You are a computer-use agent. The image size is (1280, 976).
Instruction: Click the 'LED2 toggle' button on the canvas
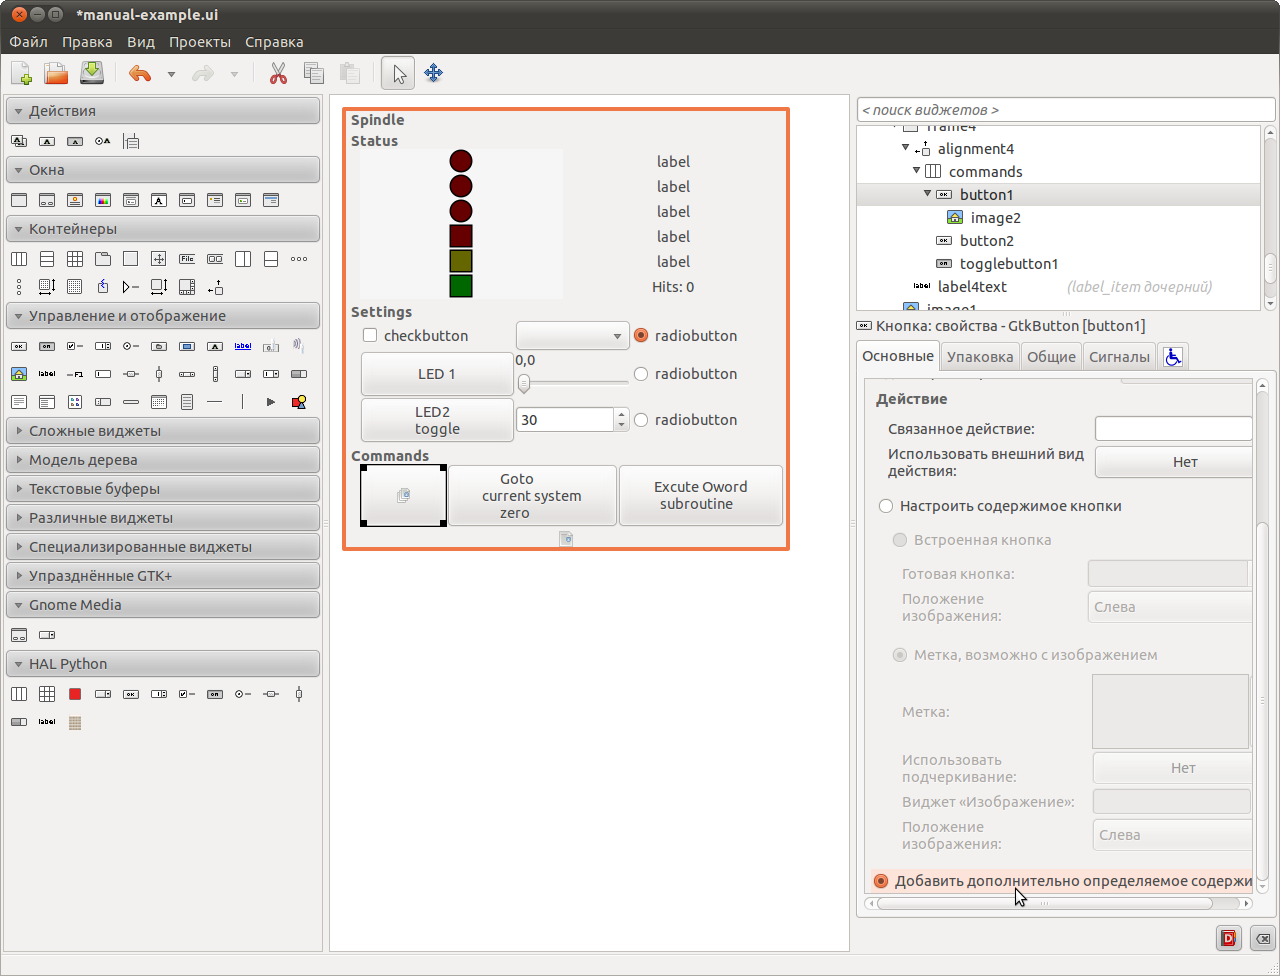click(436, 420)
